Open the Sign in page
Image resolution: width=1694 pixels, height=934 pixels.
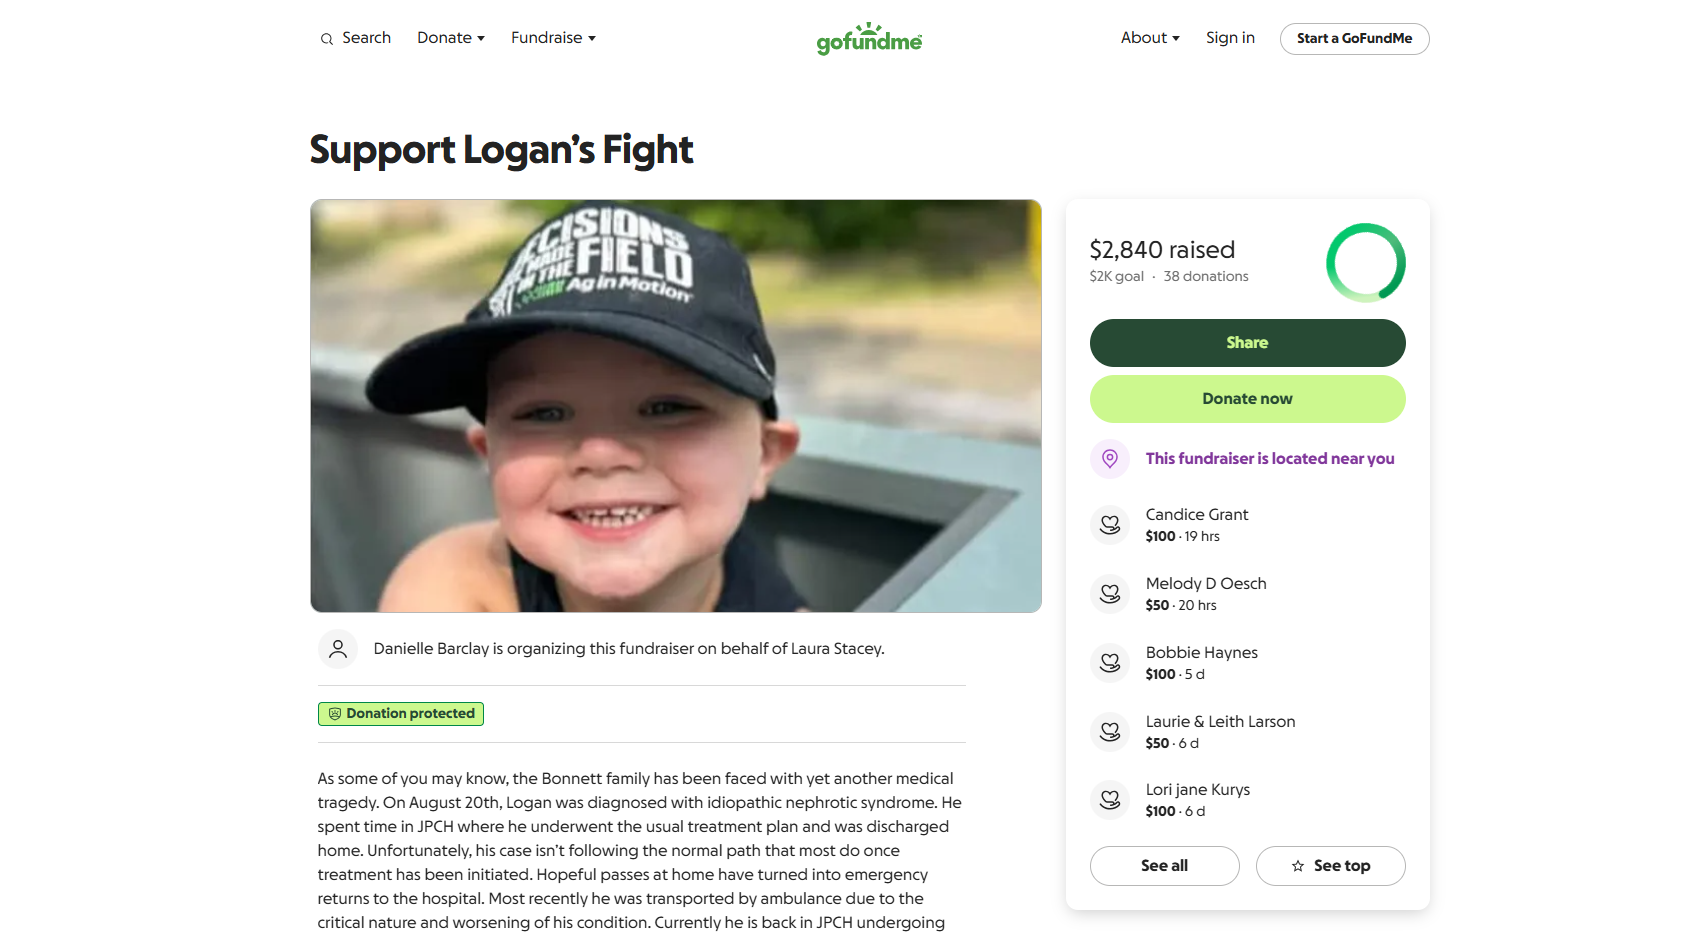(1230, 38)
